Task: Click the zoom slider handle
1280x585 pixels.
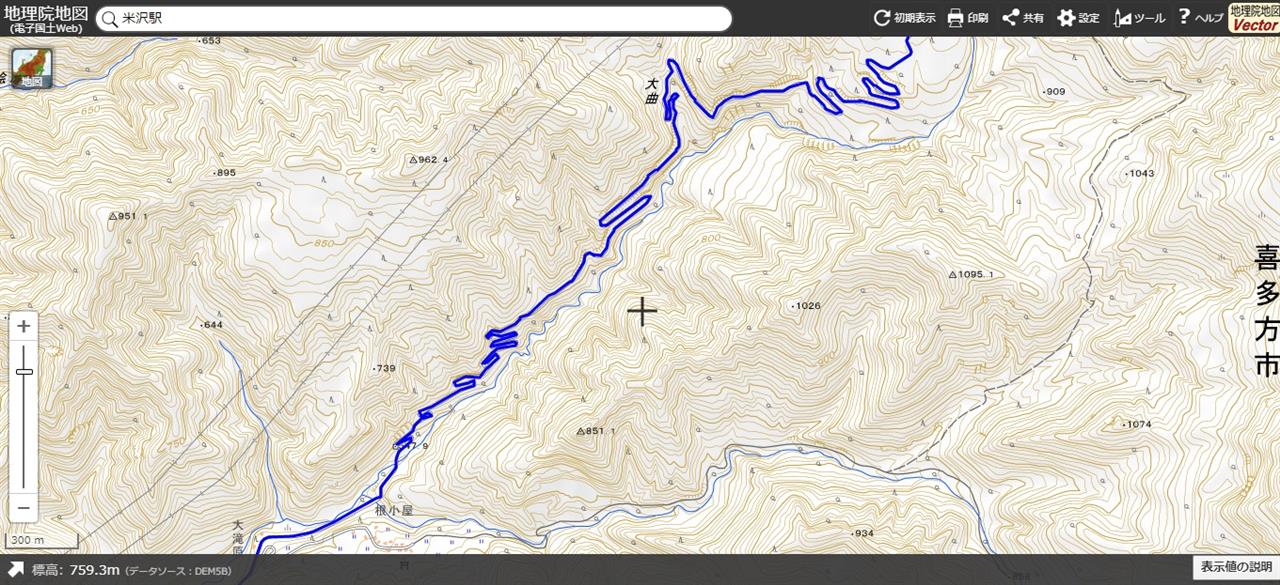Action: coord(24,372)
